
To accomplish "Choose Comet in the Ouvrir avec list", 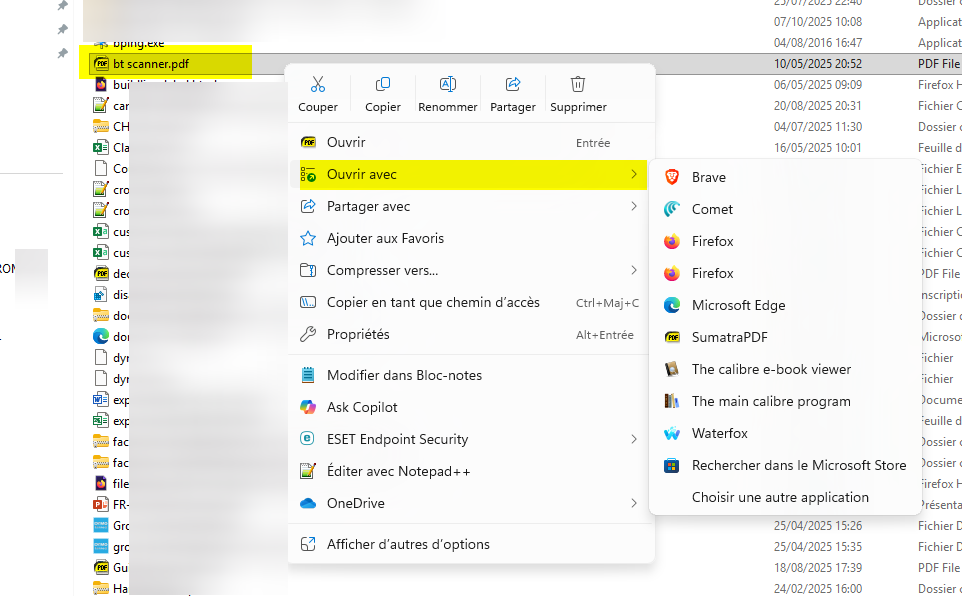I will click(712, 209).
